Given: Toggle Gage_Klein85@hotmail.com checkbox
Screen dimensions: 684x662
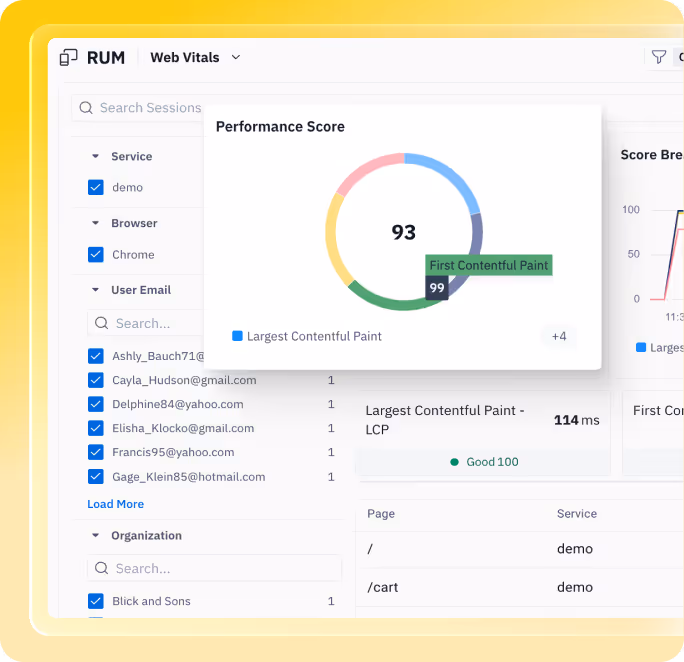Looking at the screenshot, I should coord(96,477).
